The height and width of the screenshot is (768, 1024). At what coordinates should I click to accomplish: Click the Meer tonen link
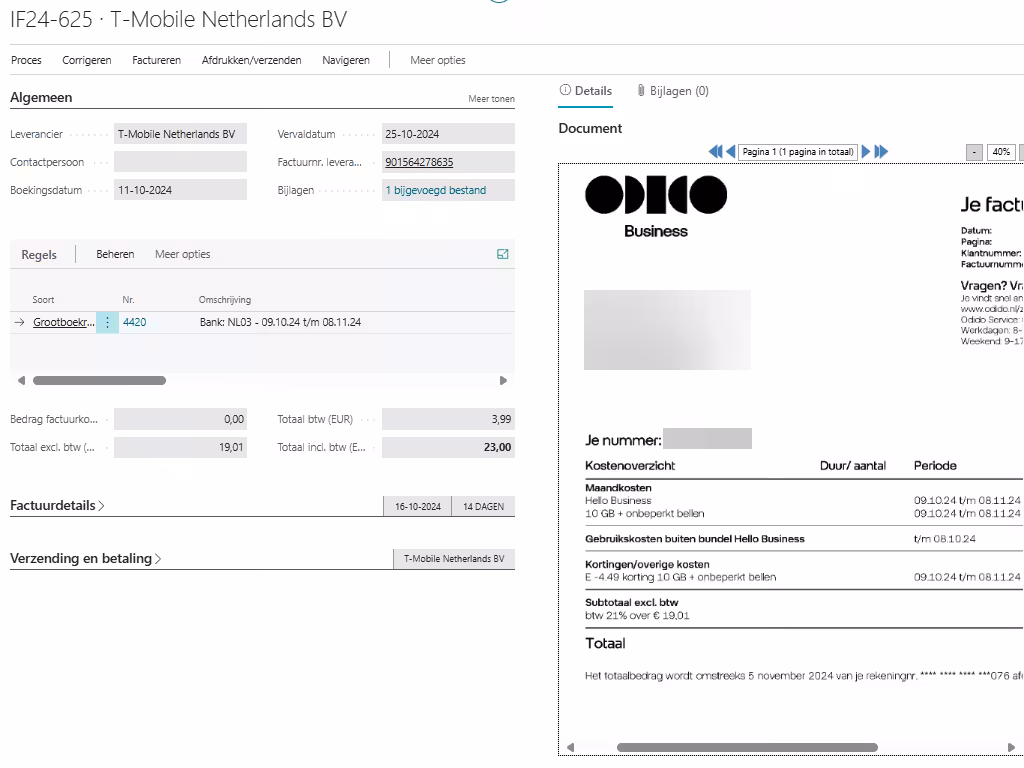(491, 99)
